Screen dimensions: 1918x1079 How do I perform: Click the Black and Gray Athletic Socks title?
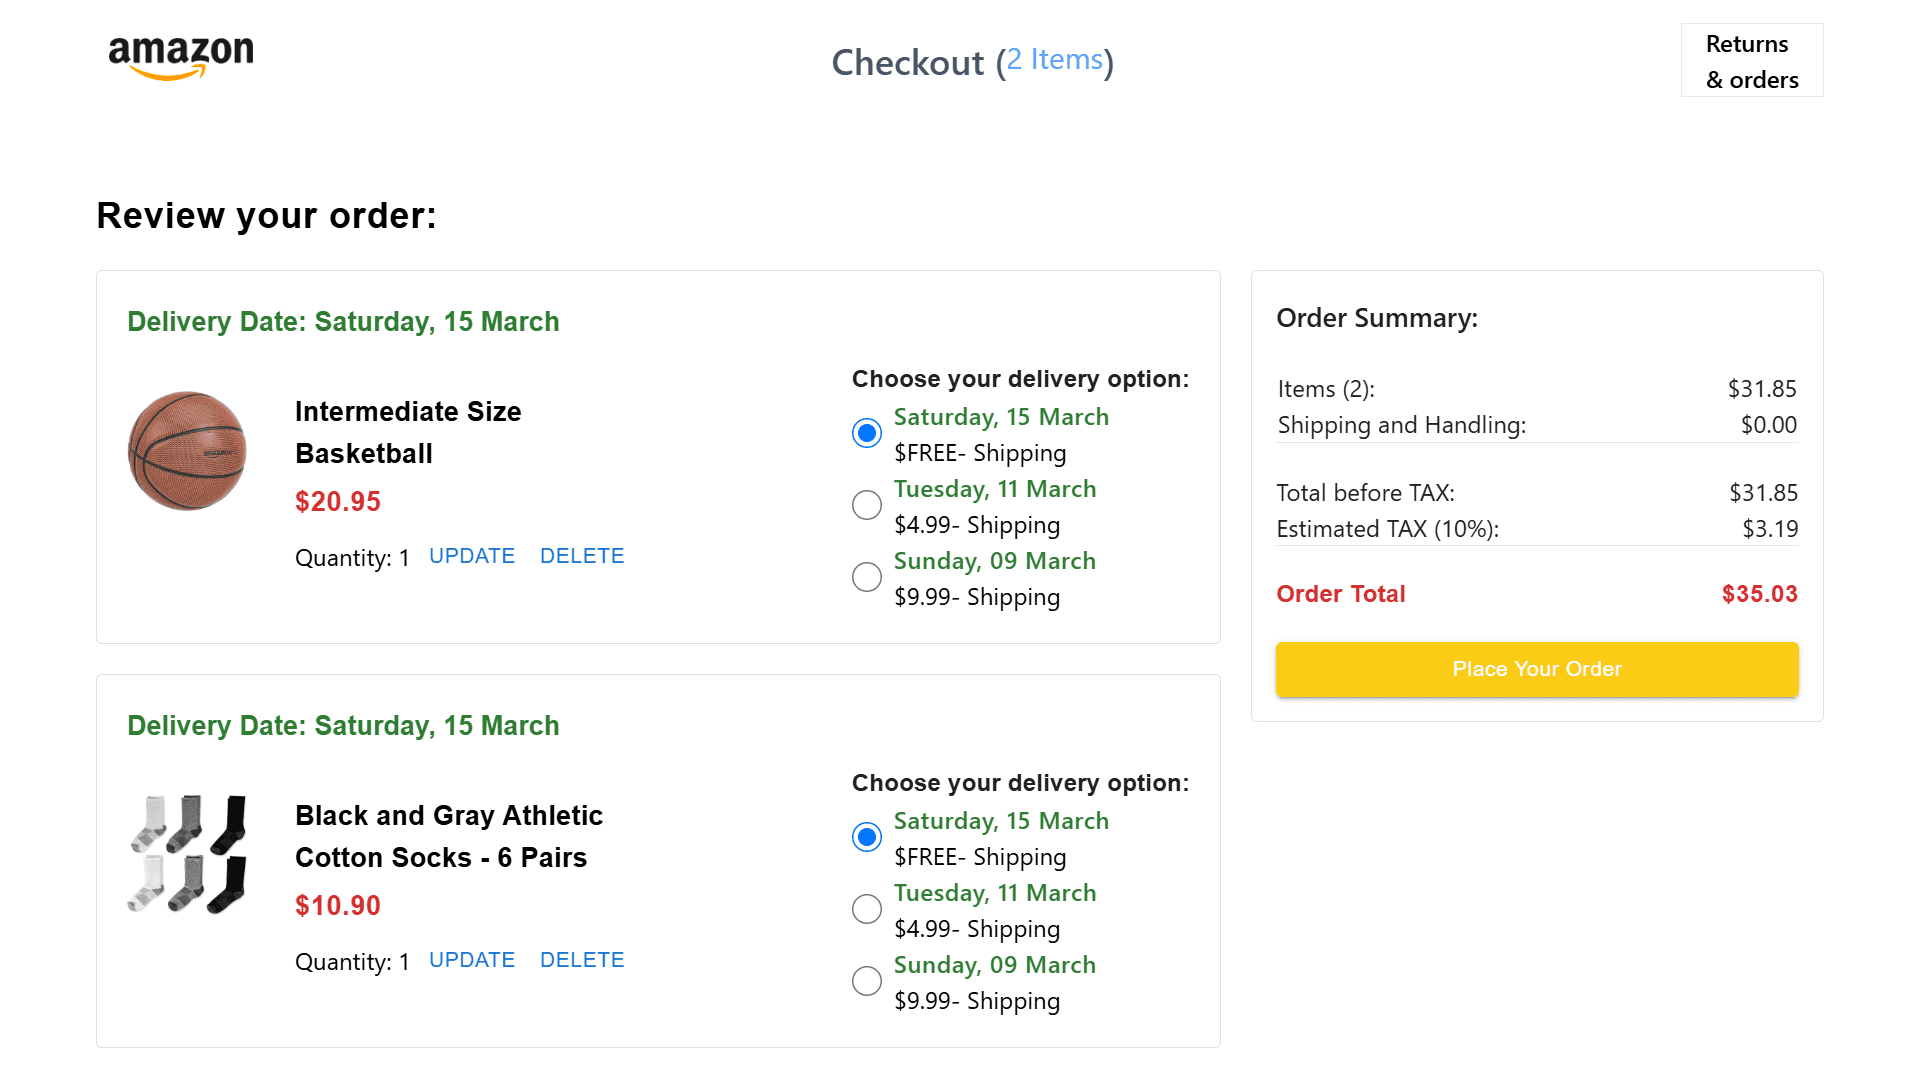[x=448, y=836]
